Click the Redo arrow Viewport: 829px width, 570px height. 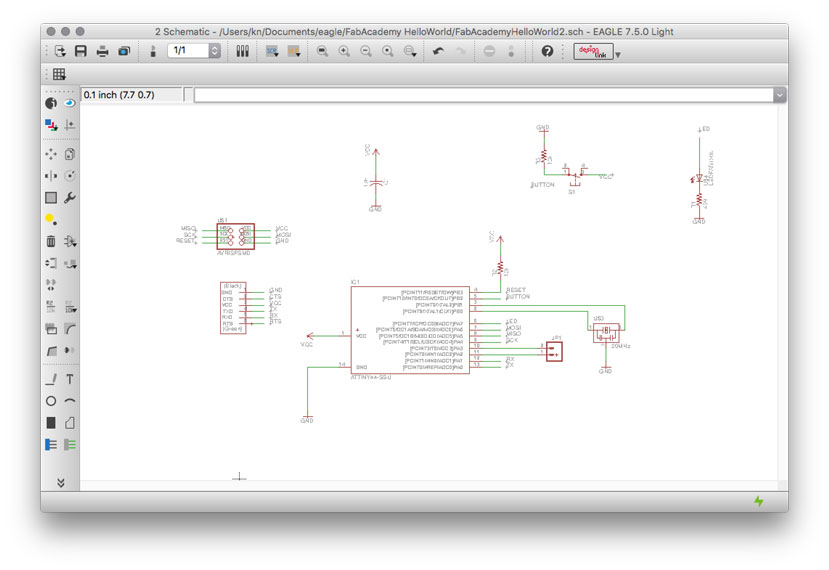[x=460, y=51]
